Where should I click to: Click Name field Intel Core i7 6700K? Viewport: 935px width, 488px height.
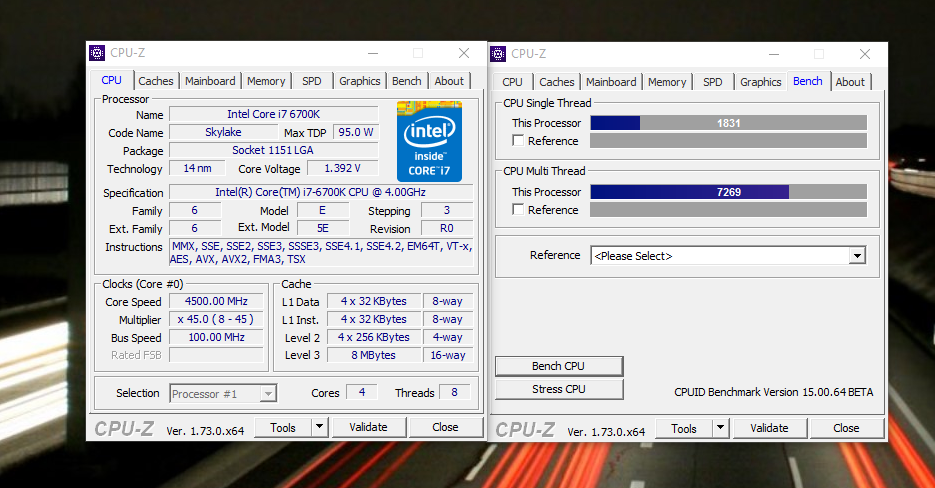point(274,114)
